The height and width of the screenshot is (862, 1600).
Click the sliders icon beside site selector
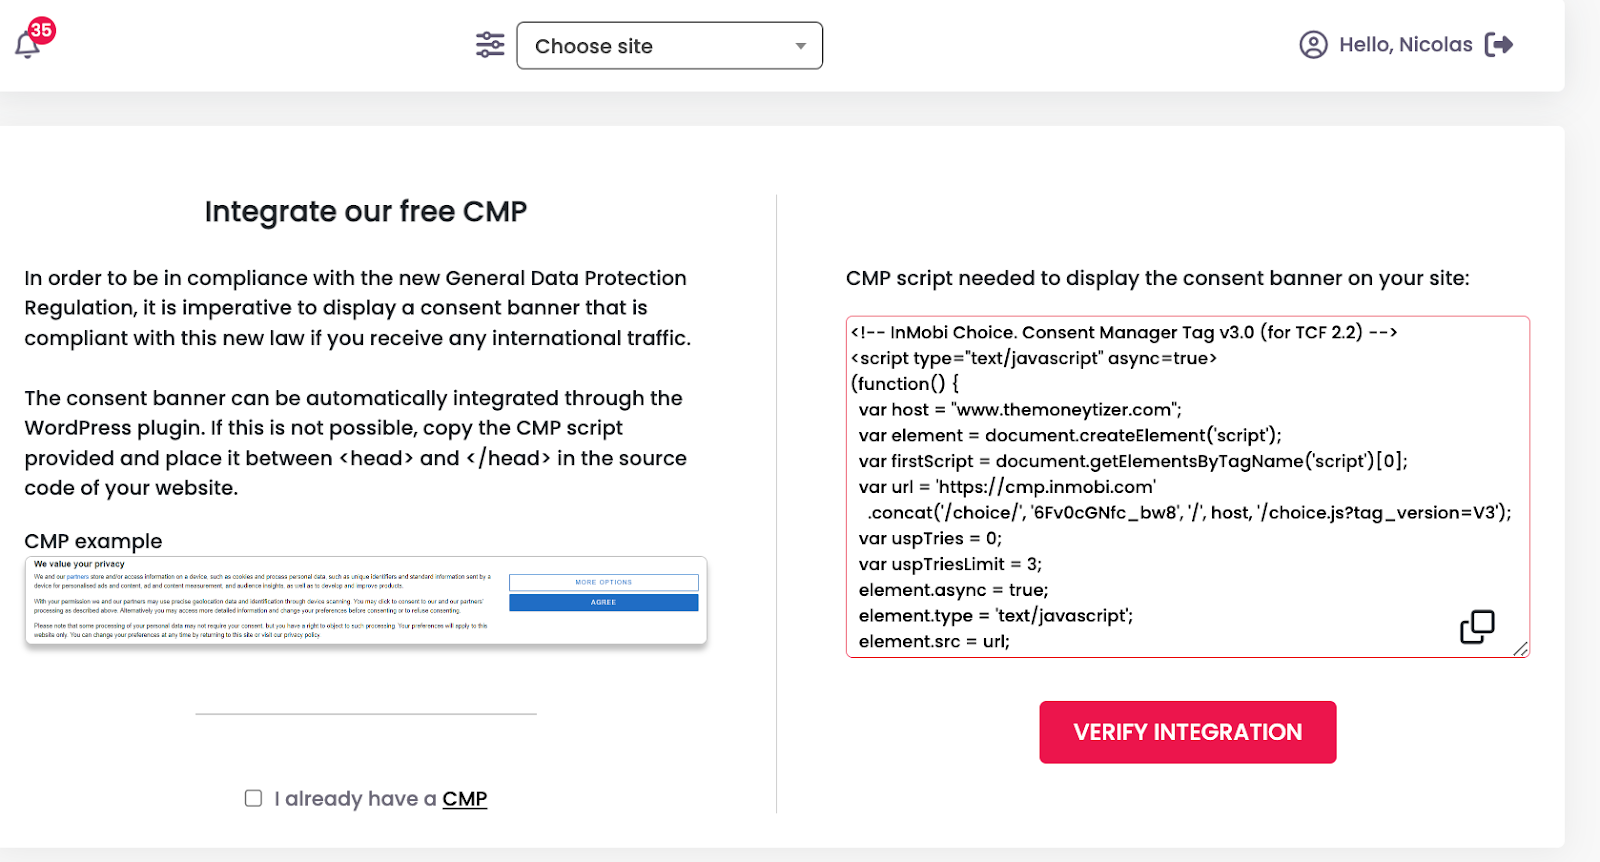pyautogui.click(x=490, y=45)
